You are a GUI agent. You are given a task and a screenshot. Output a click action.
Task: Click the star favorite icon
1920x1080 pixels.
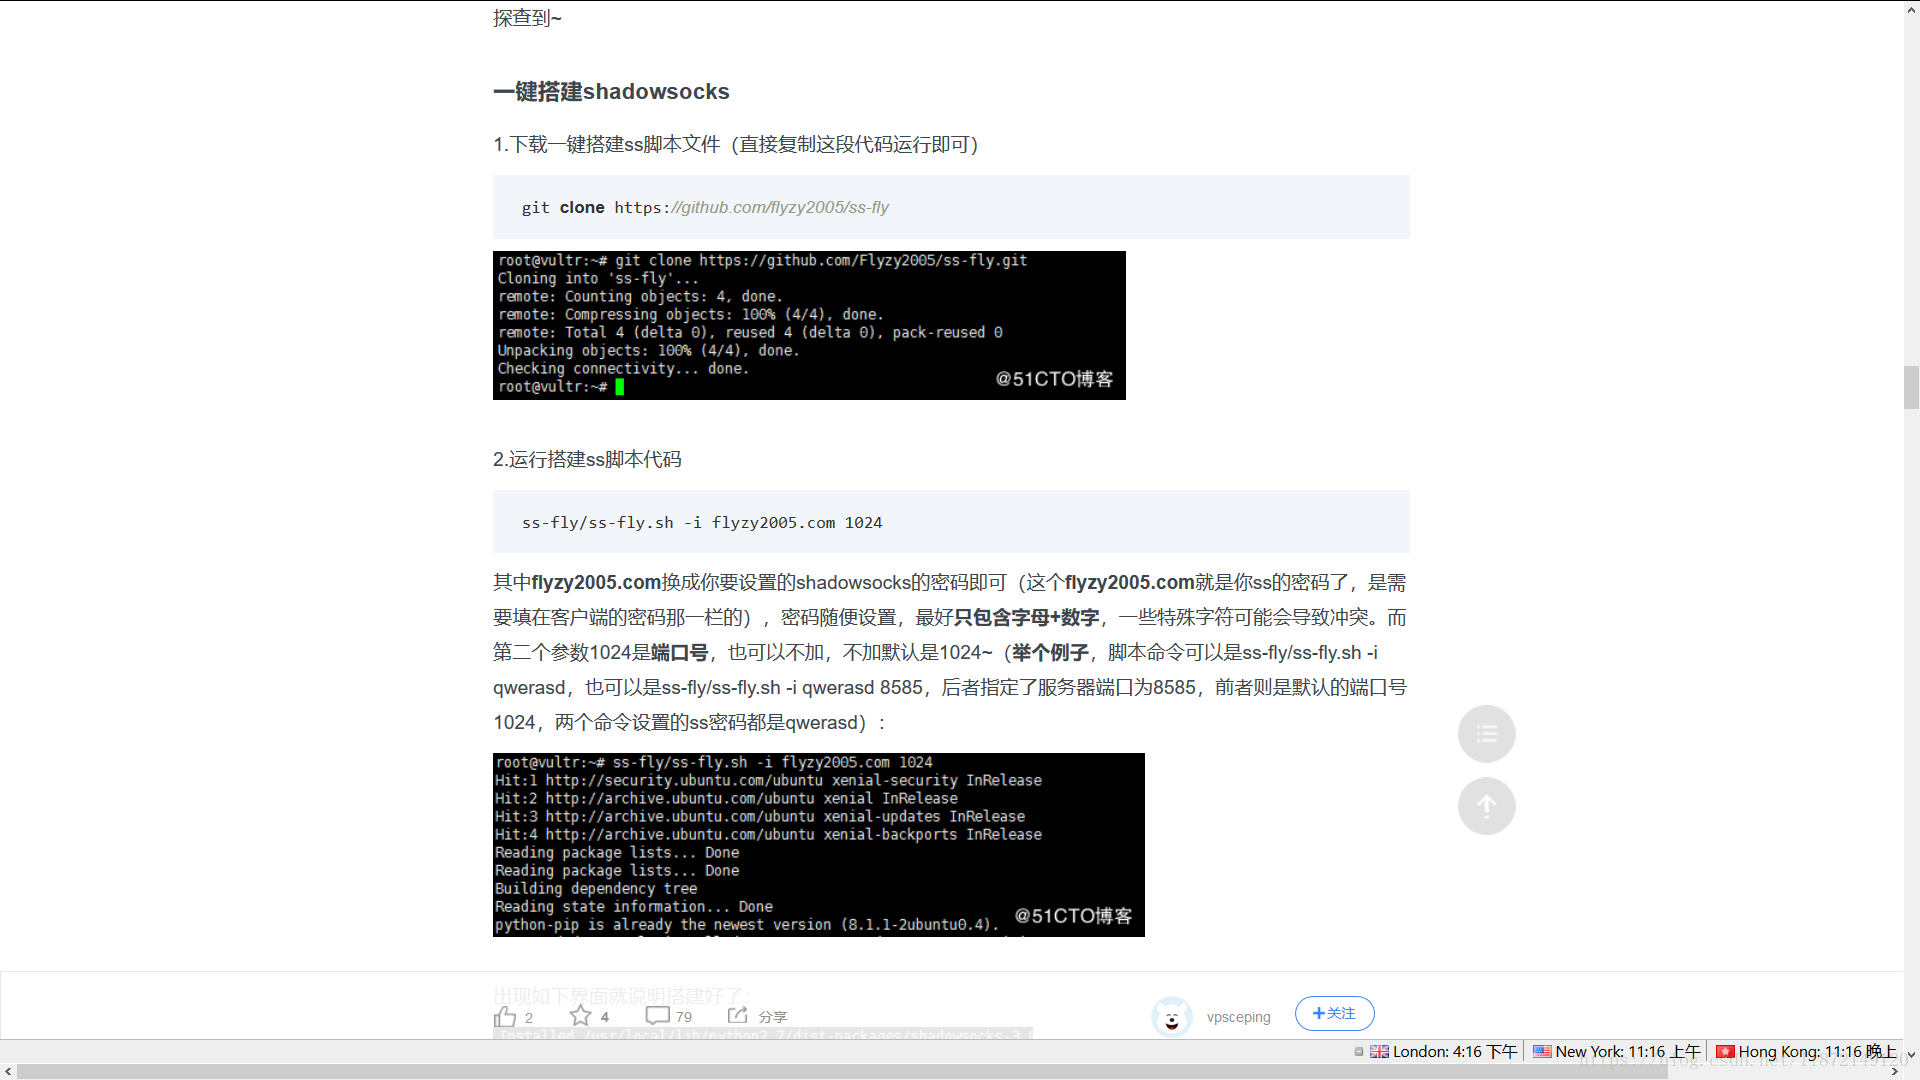point(581,1016)
